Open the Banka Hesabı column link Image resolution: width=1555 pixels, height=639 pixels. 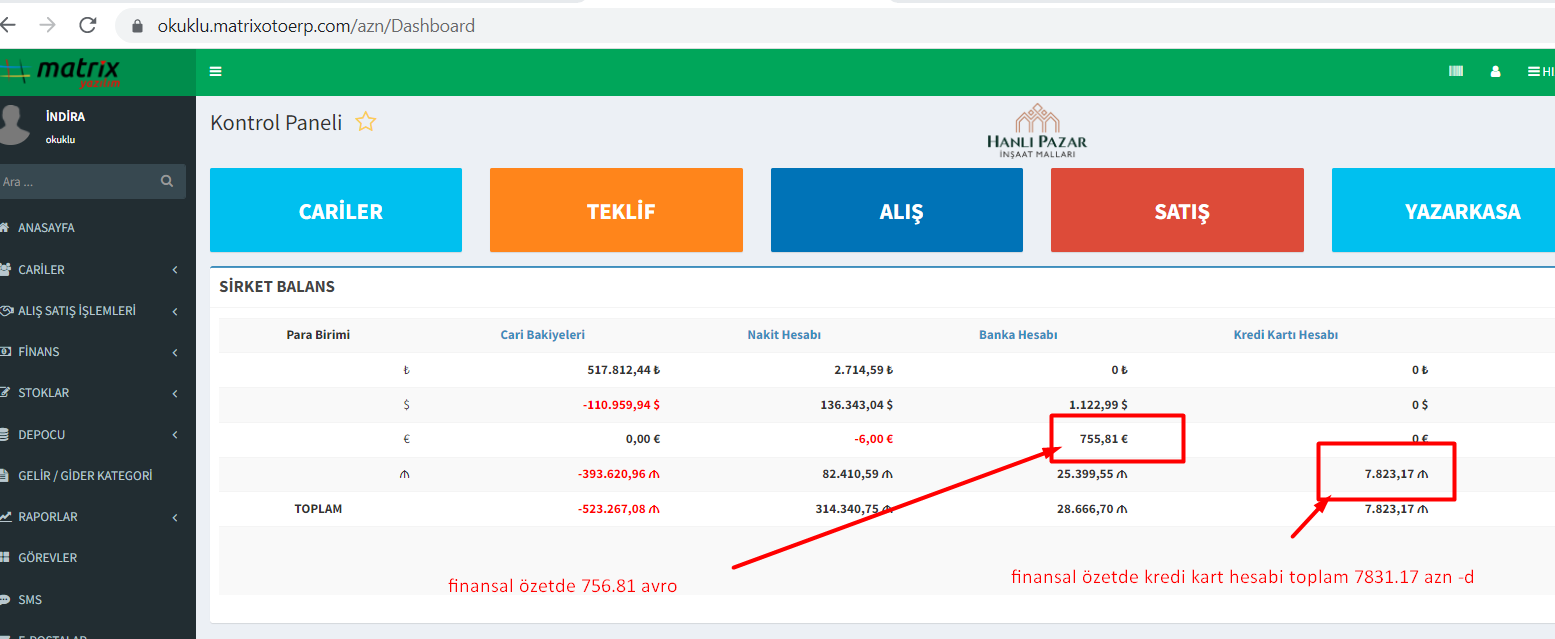pos(1017,335)
